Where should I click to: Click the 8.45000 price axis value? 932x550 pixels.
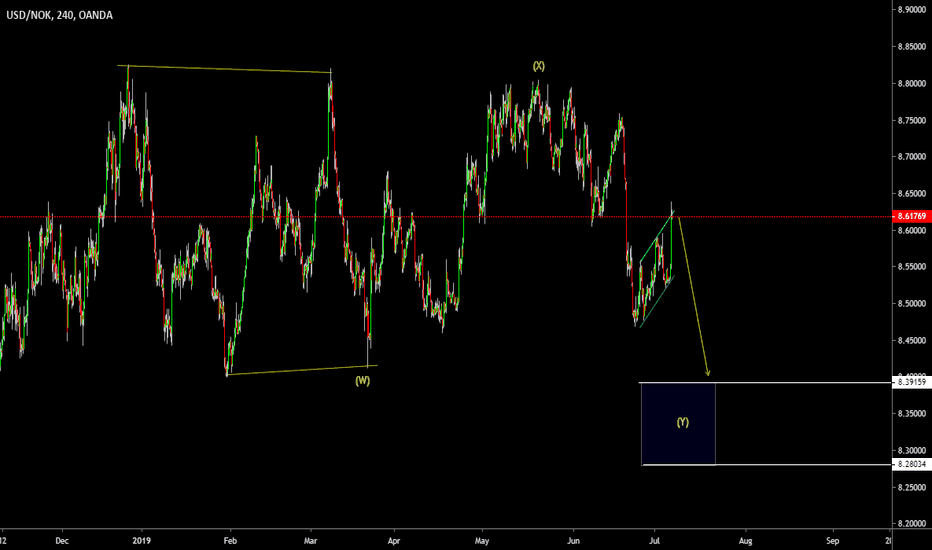coord(912,341)
